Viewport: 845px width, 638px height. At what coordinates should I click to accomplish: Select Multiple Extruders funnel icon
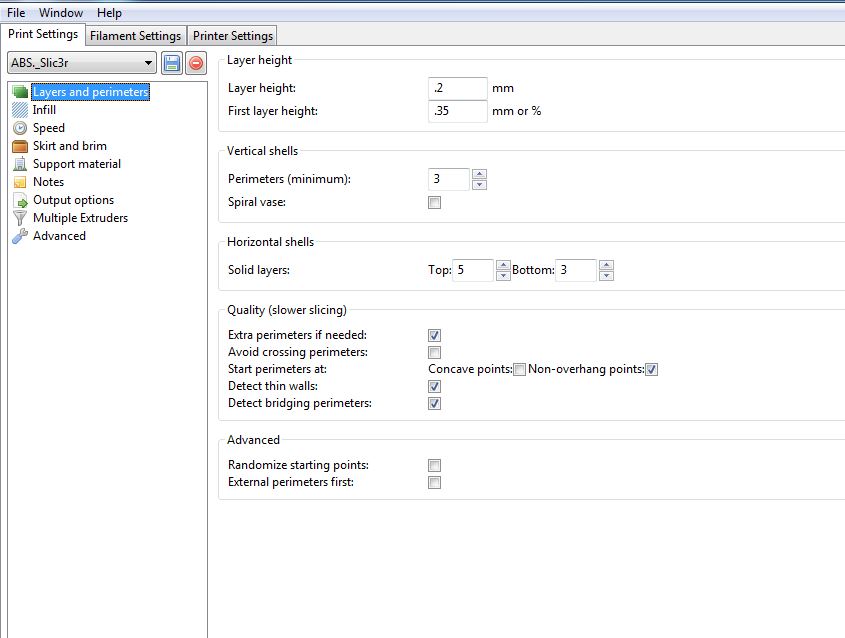click(x=20, y=218)
